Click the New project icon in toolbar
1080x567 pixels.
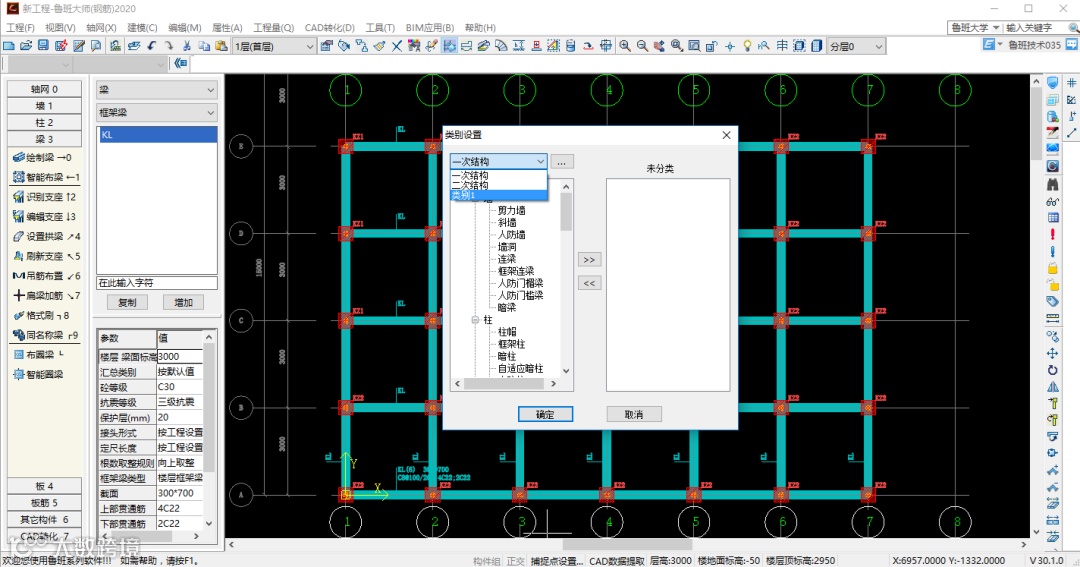pos(9,46)
